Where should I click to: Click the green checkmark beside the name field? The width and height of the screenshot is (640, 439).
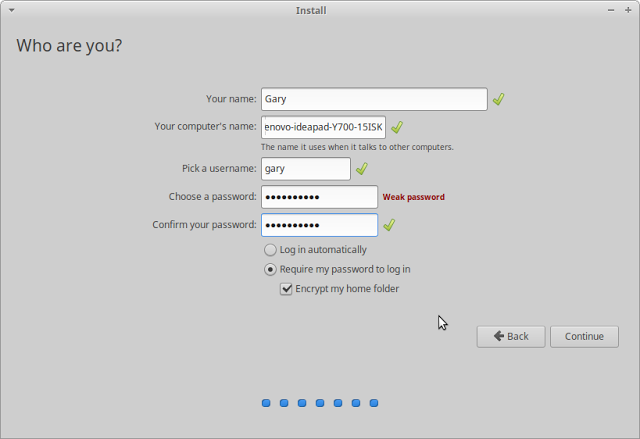click(x=498, y=99)
